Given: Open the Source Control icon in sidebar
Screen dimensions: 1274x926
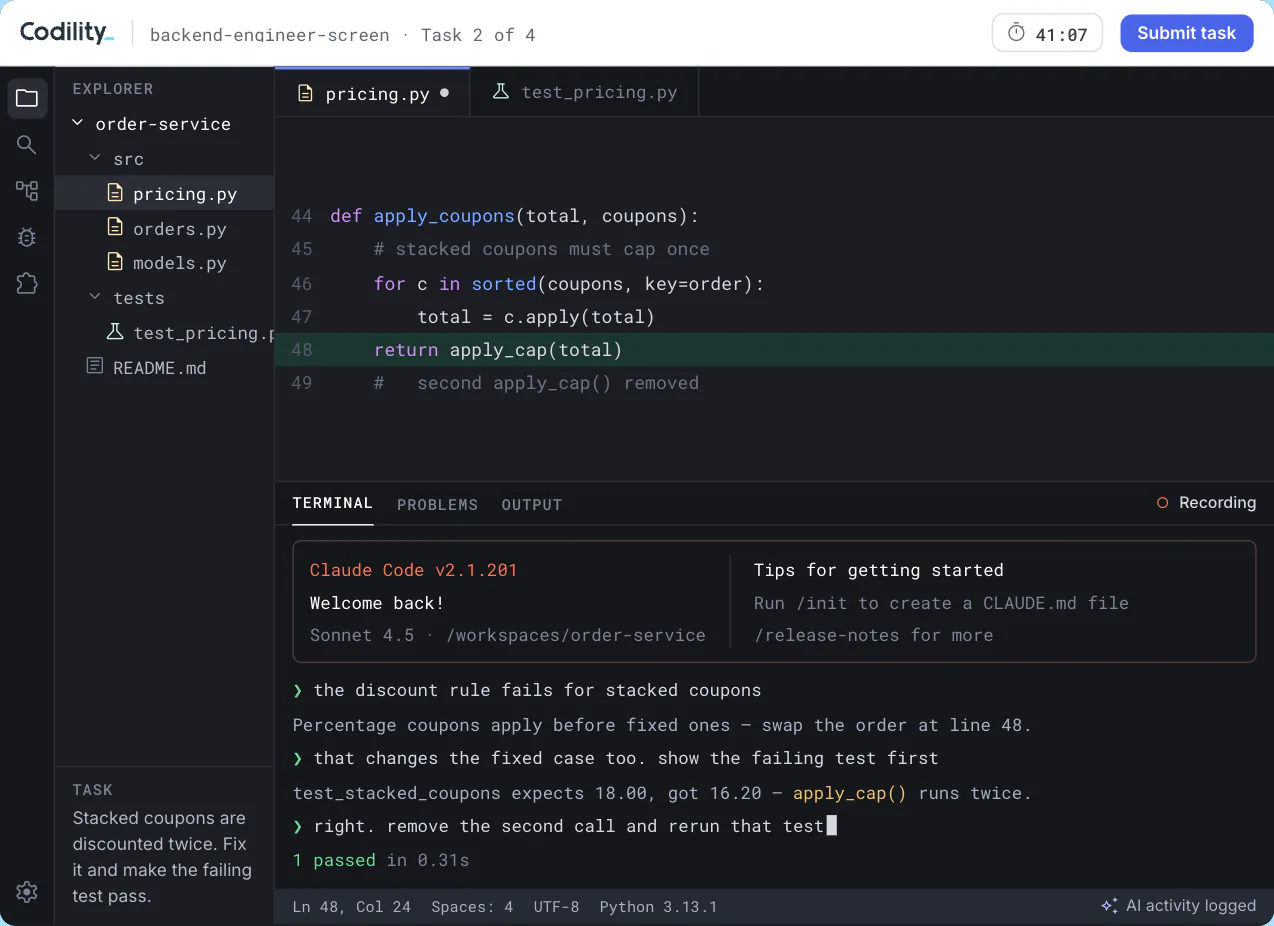Looking at the screenshot, I should [x=27, y=191].
